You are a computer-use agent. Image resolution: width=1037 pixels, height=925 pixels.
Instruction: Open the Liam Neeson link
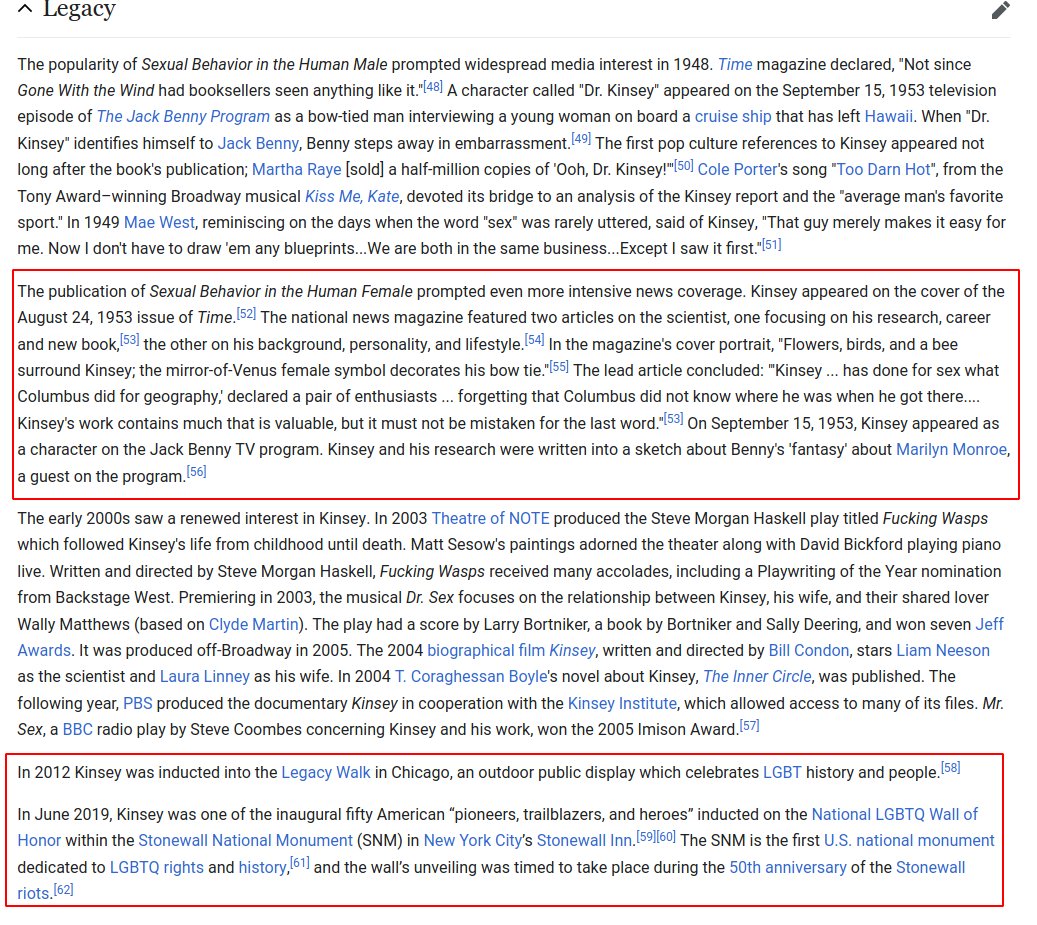tap(943, 651)
